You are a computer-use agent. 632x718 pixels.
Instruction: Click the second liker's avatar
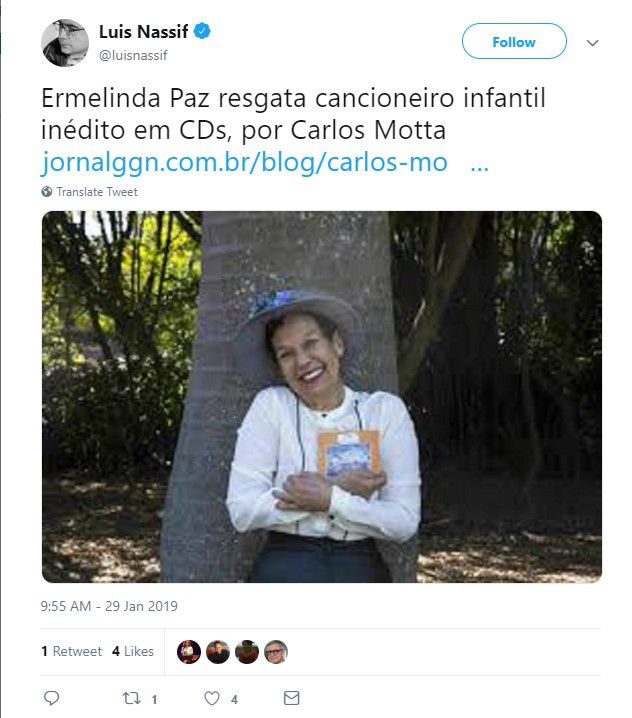[x=218, y=652]
